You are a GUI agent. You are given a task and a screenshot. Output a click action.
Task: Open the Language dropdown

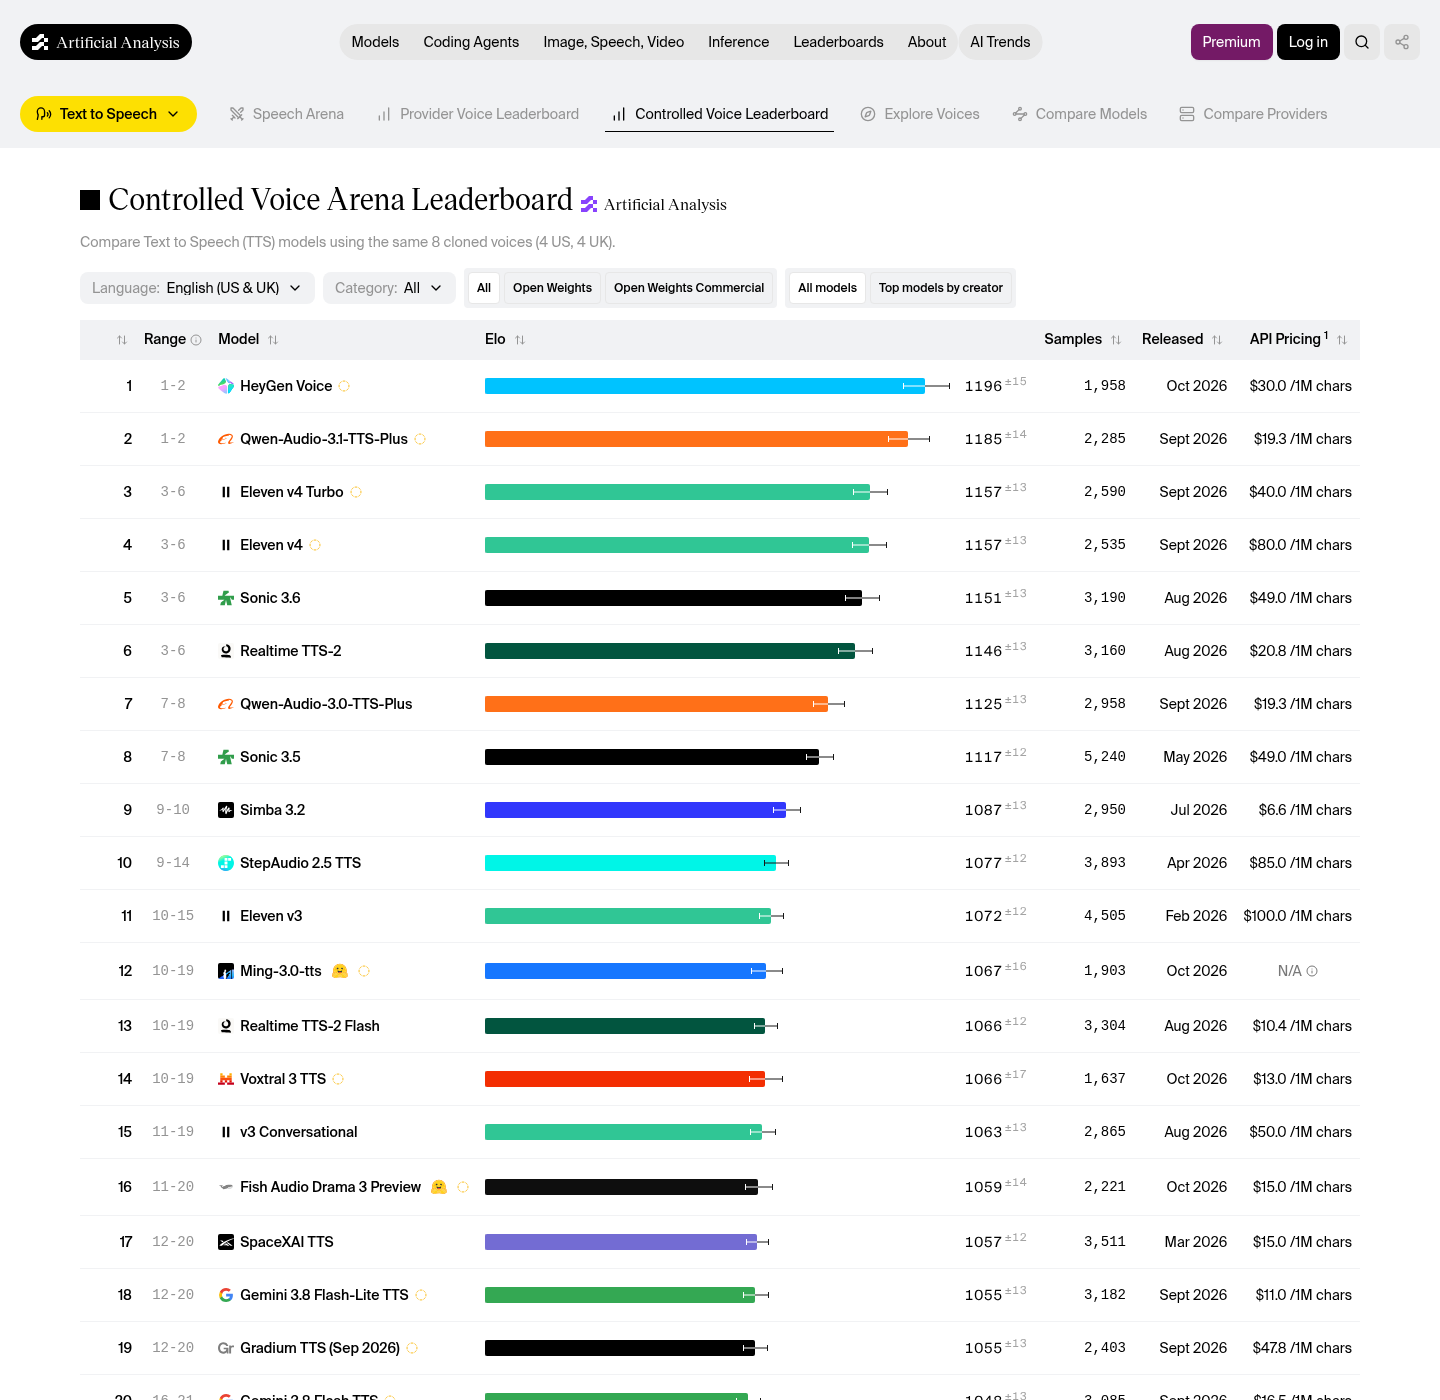point(197,288)
